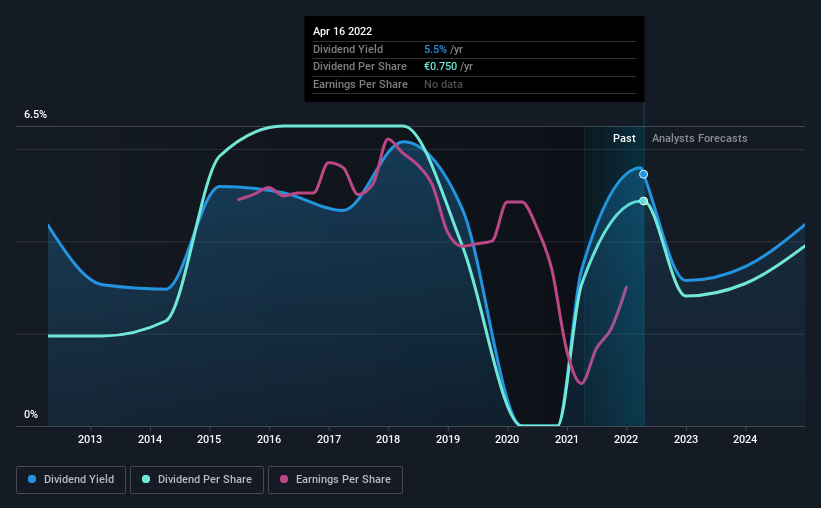This screenshot has height=508, width=821.
Task: Click the Dividend Per Share row label in tooltip
Action: coord(360,67)
